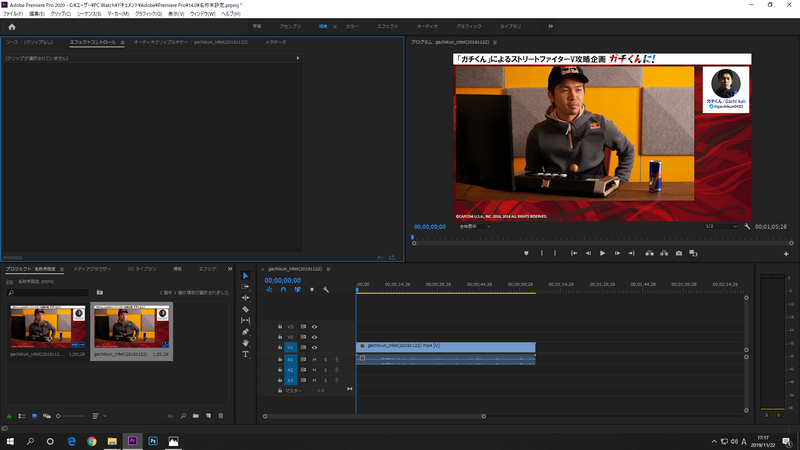This screenshot has width=800, height=450.
Task: Click the Export Frame camera icon
Action: tap(679, 253)
